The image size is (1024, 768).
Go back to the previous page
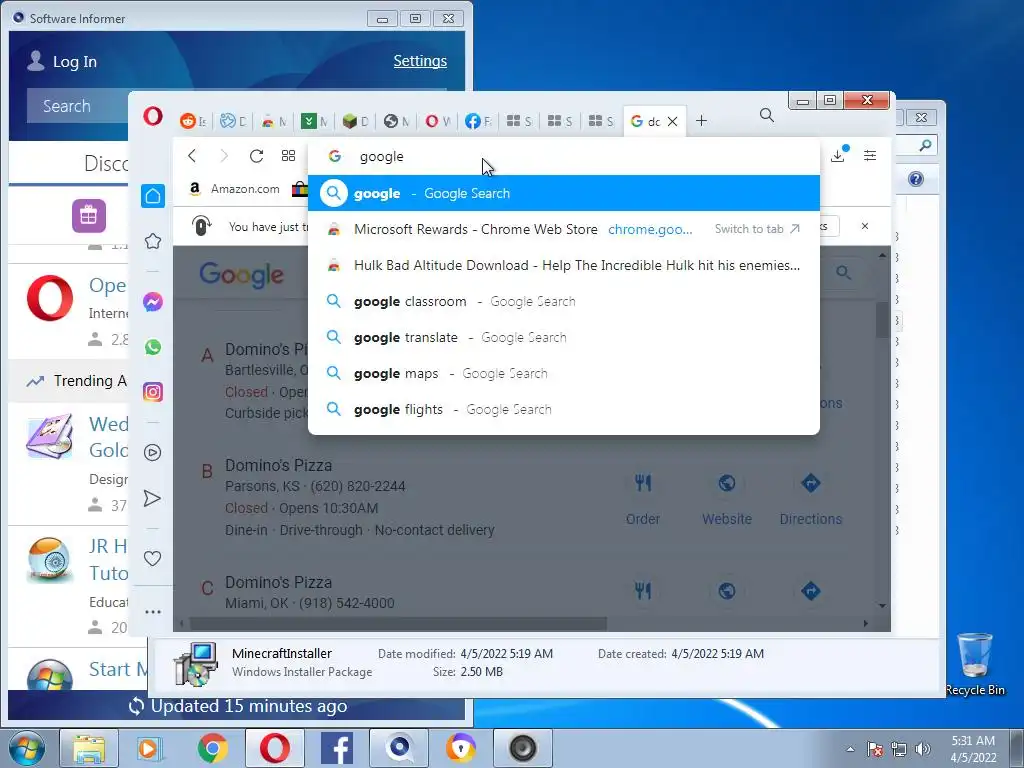[x=191, y=155]
